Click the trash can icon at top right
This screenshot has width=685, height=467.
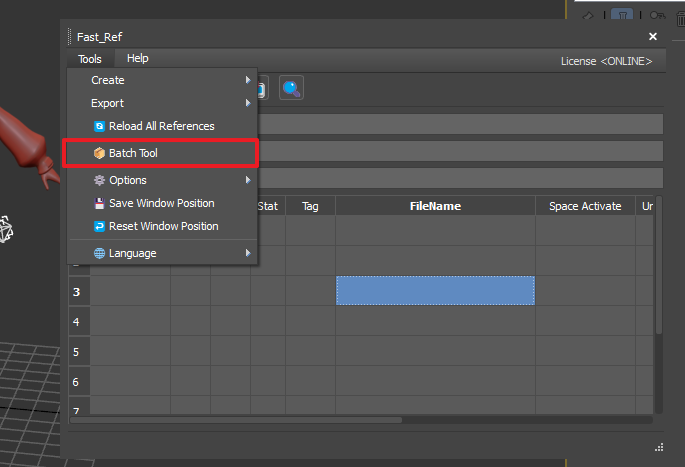[x=681, y=15]
